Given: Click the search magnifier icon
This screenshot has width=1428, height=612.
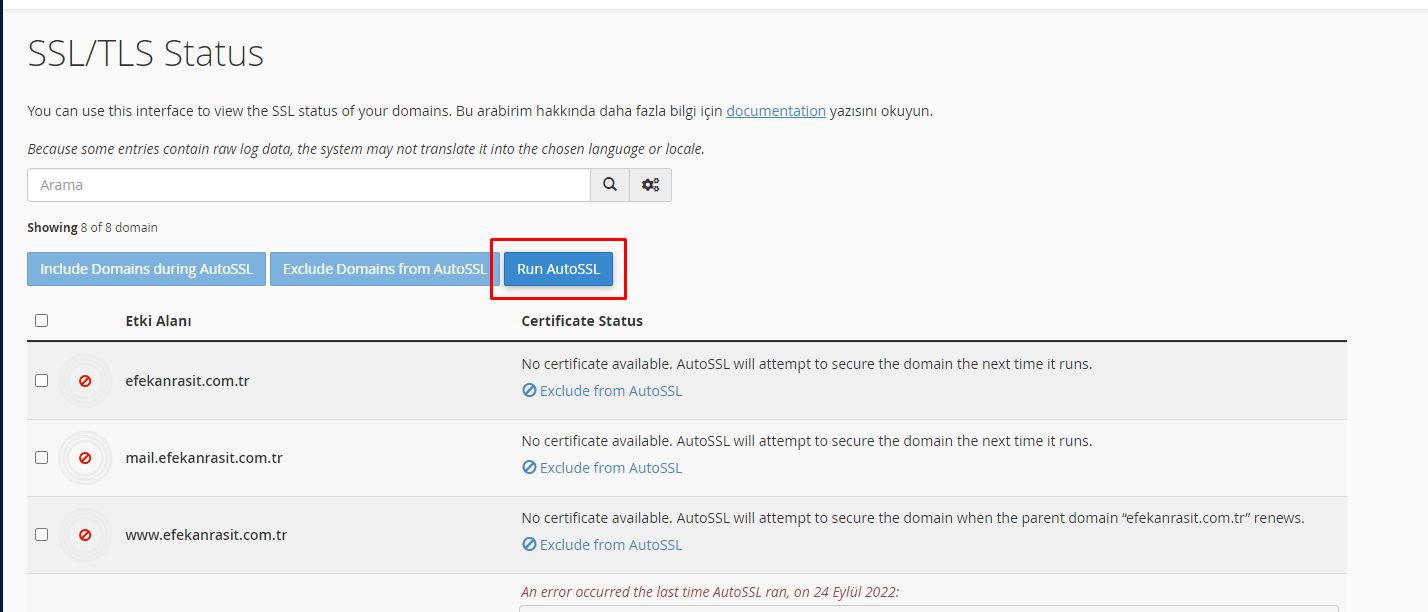Looking at the screenshot, I should (609, 185).
